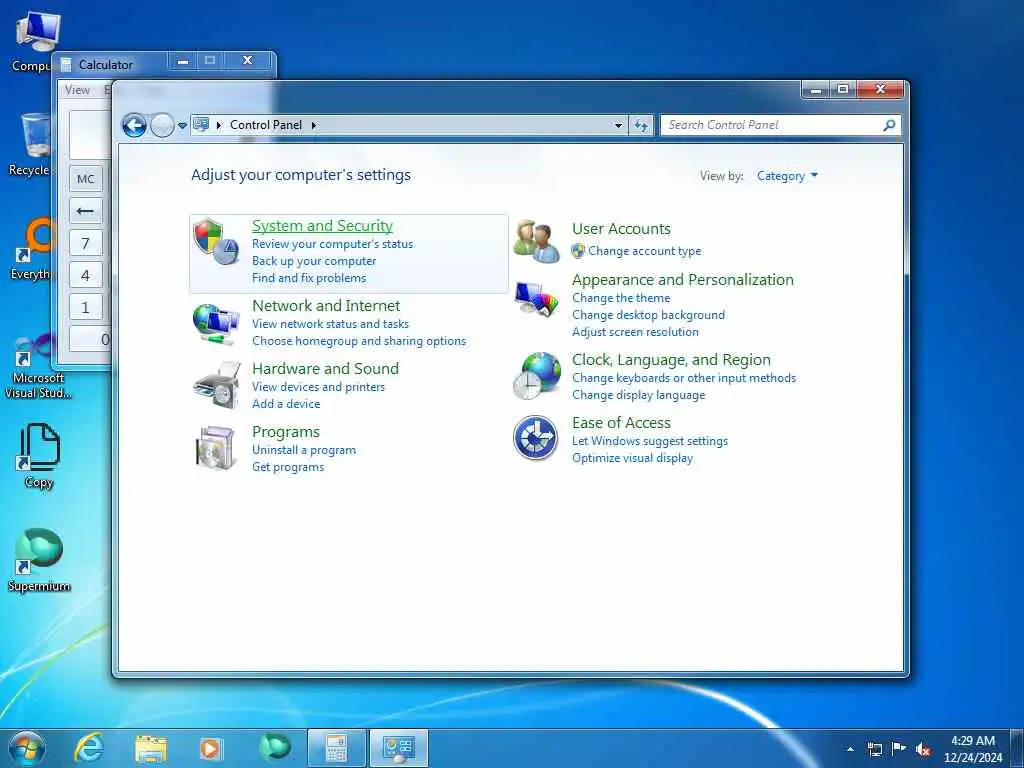Expand the arrow before Control Panel breadcrumb

coord(219,125)
